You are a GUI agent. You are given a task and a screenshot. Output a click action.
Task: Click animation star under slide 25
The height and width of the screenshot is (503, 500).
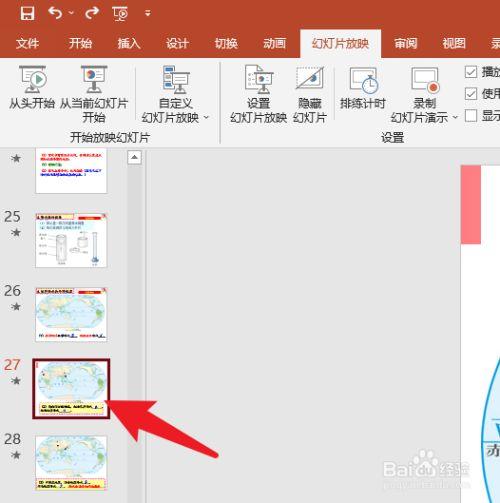click(x=16, y=232)
